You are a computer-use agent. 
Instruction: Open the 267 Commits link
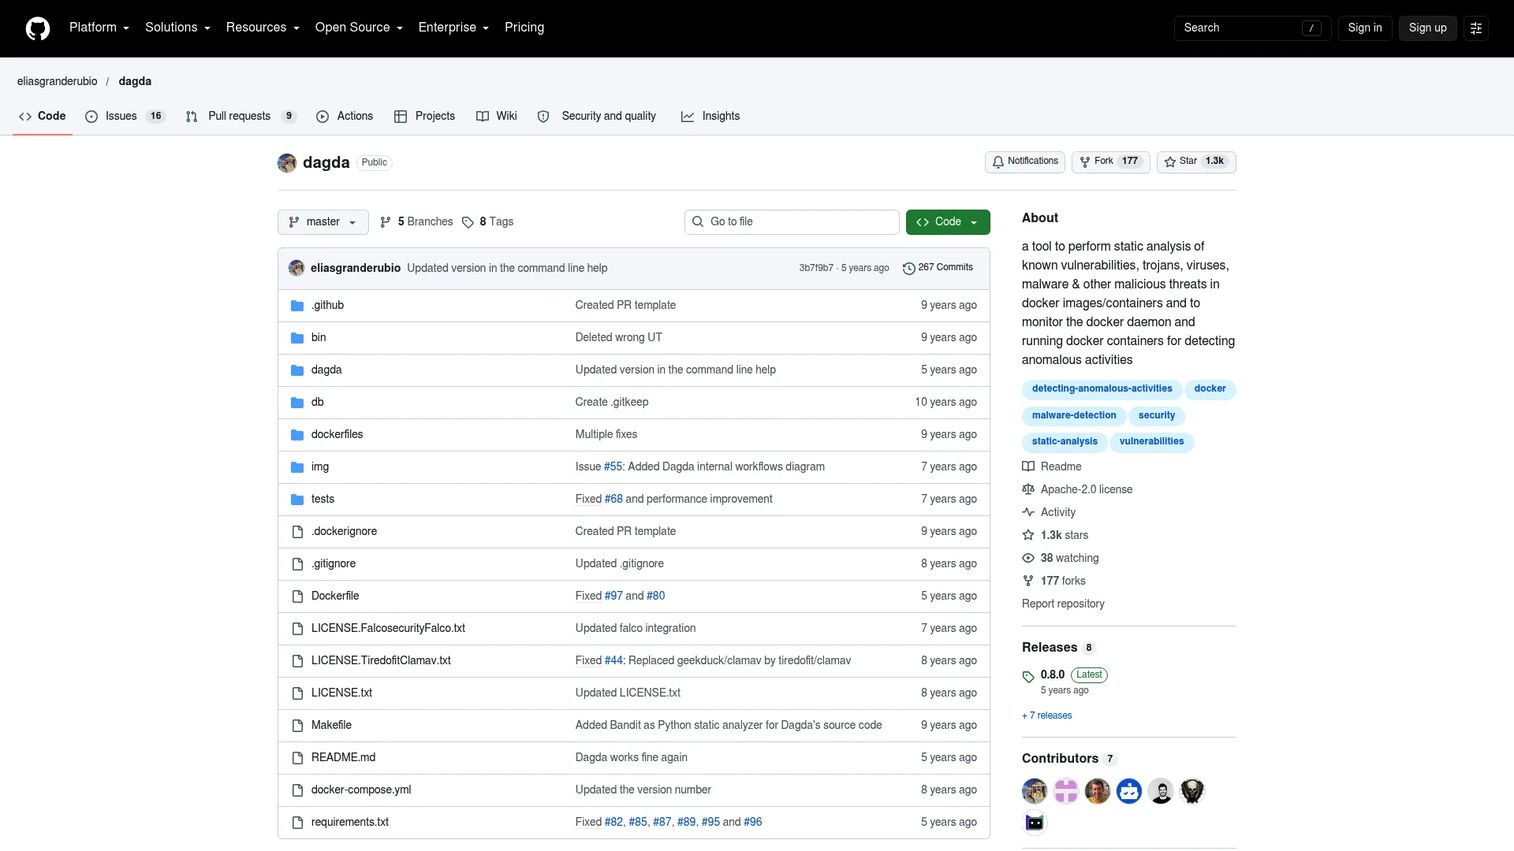(x=938, y=268)
